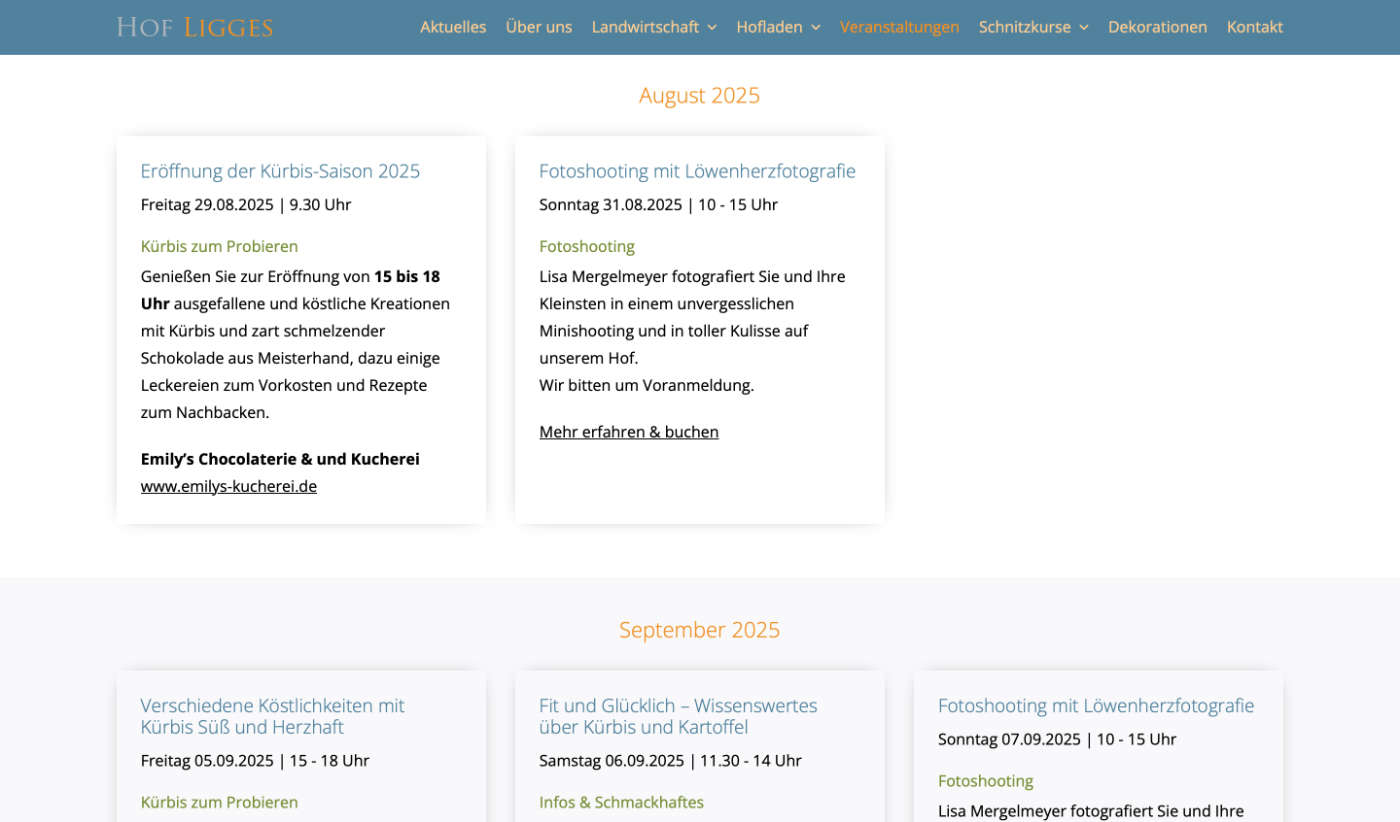Expand the Landwirtschaft dropdown chevron
This screenshot has height=822, width=1400.
click(x=712, y=28)
